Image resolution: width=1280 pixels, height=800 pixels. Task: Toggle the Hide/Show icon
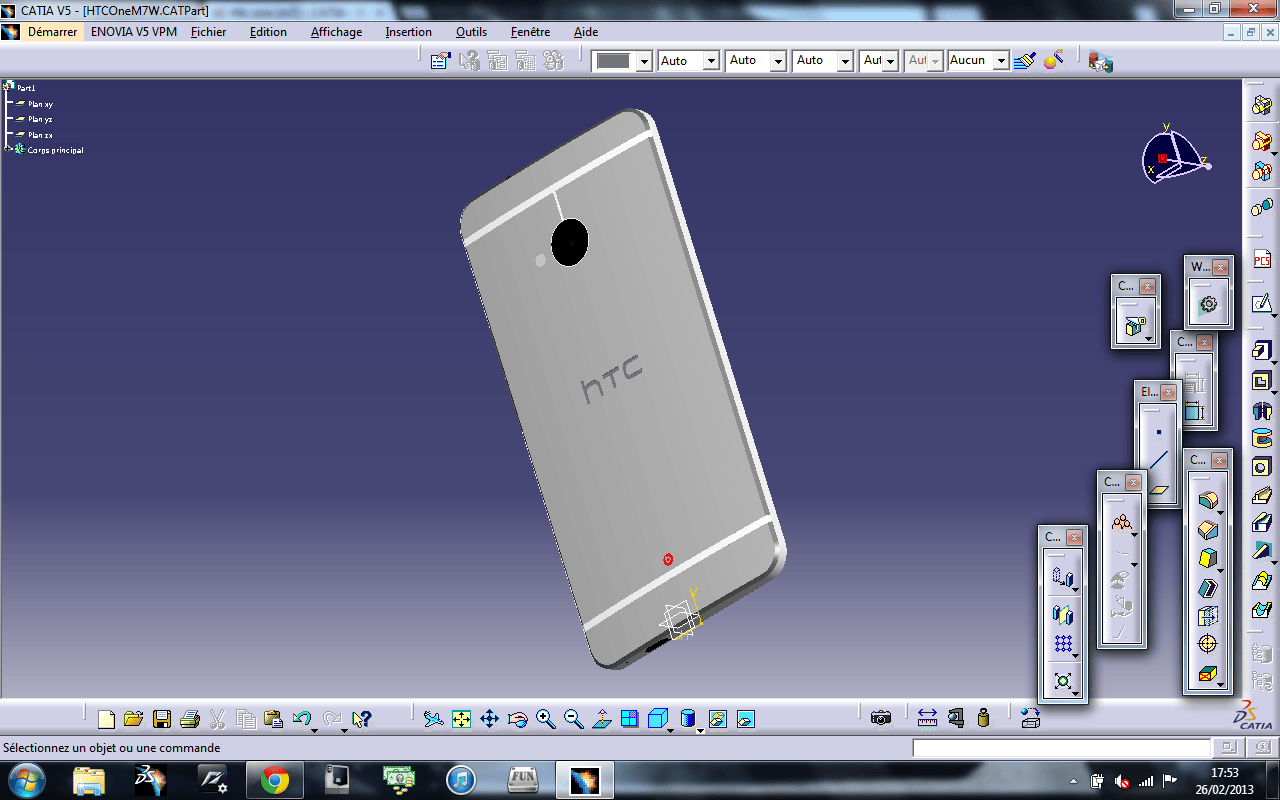click(717, 718)
